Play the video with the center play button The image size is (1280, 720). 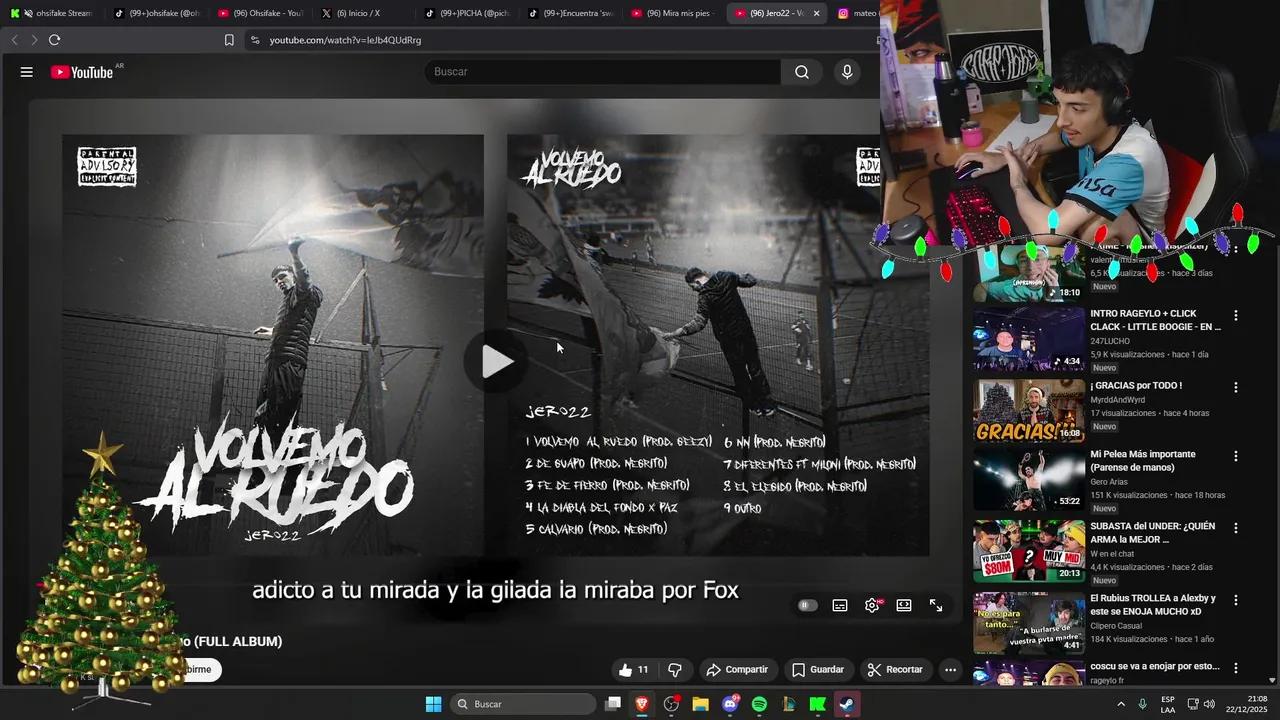click(496, 361)
